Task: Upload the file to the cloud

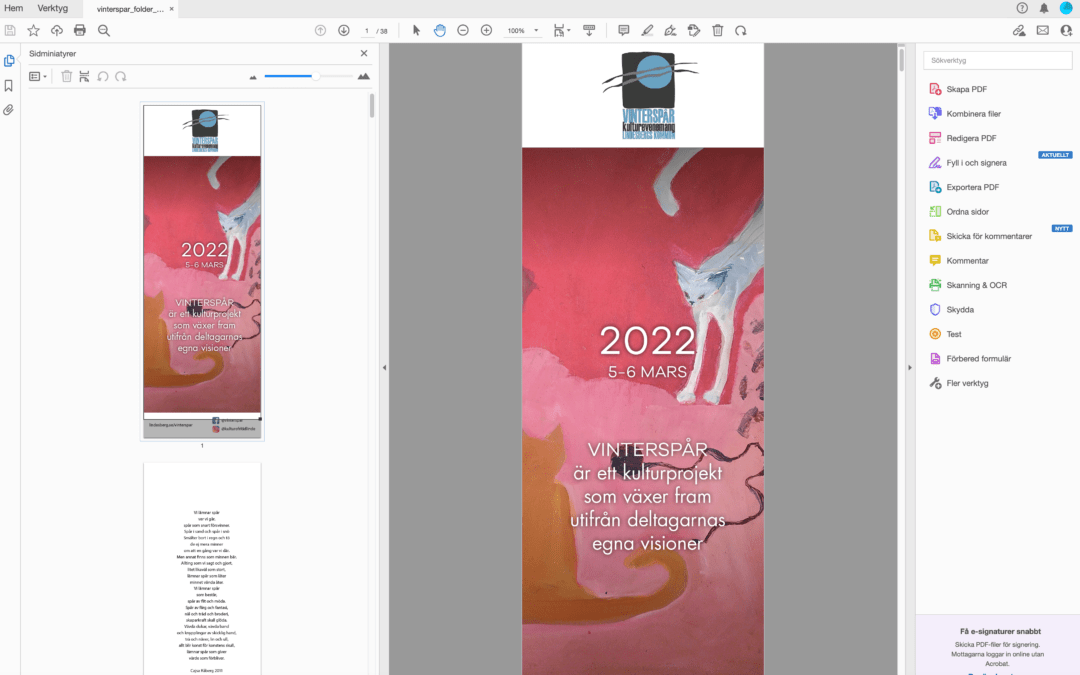Action: [x=56, y=30]
